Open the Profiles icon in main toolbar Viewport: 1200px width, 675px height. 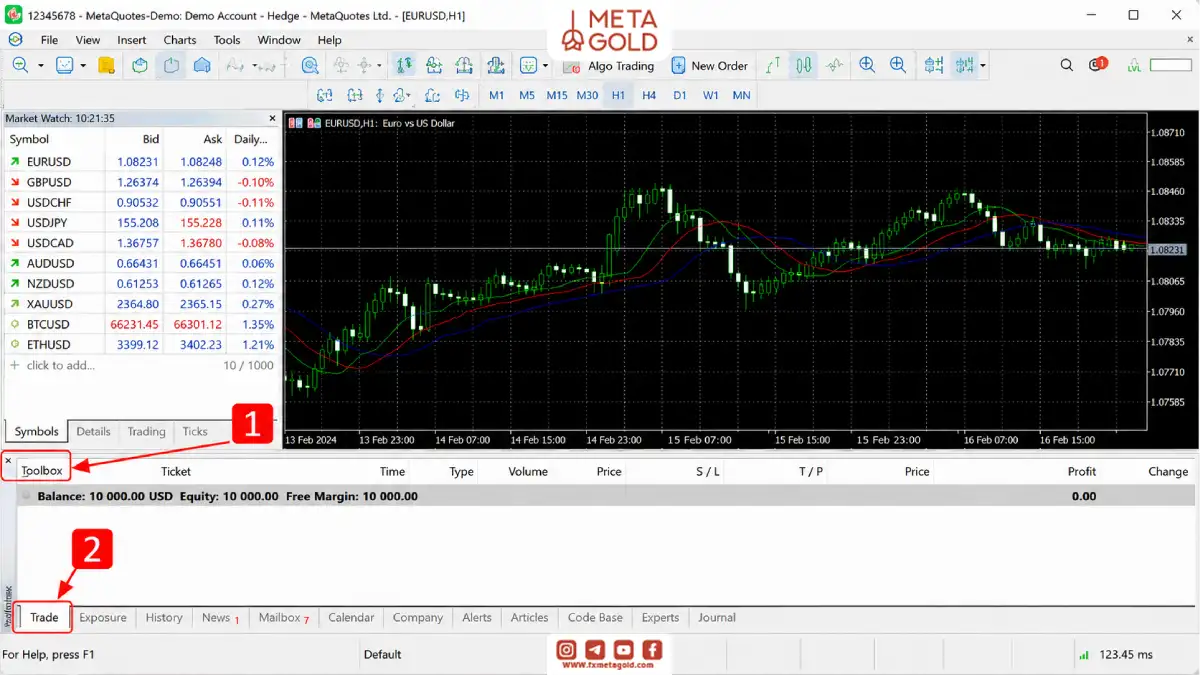(65, 65)
